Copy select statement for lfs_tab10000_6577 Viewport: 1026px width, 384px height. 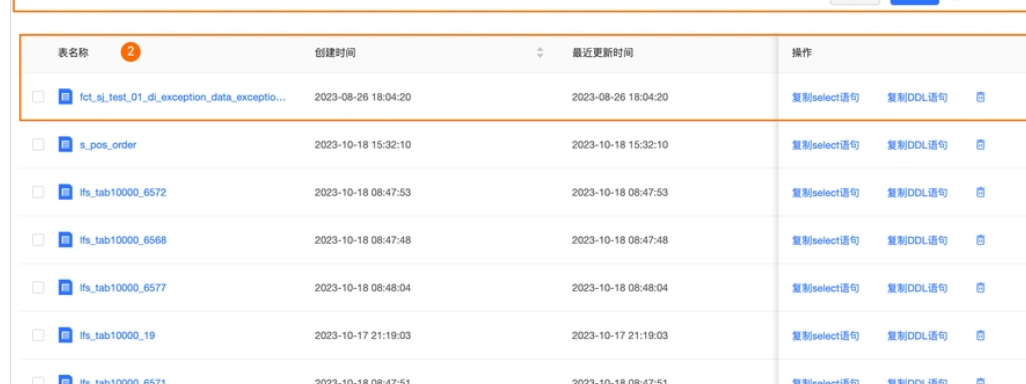pos(825,288)
